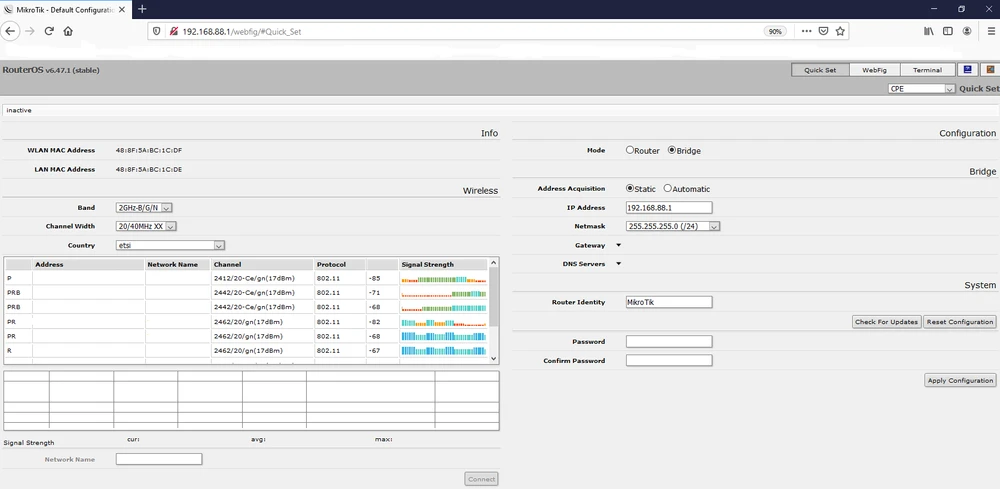Open the Library icon in toolbar

[x=929, y=31]
